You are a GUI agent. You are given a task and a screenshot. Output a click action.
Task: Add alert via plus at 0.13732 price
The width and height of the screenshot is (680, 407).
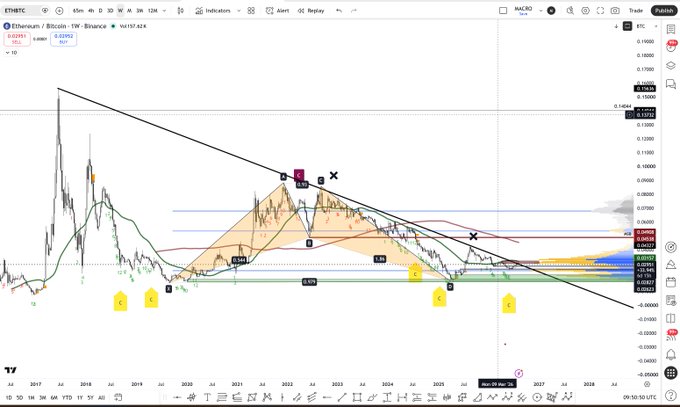pos(629,115)
